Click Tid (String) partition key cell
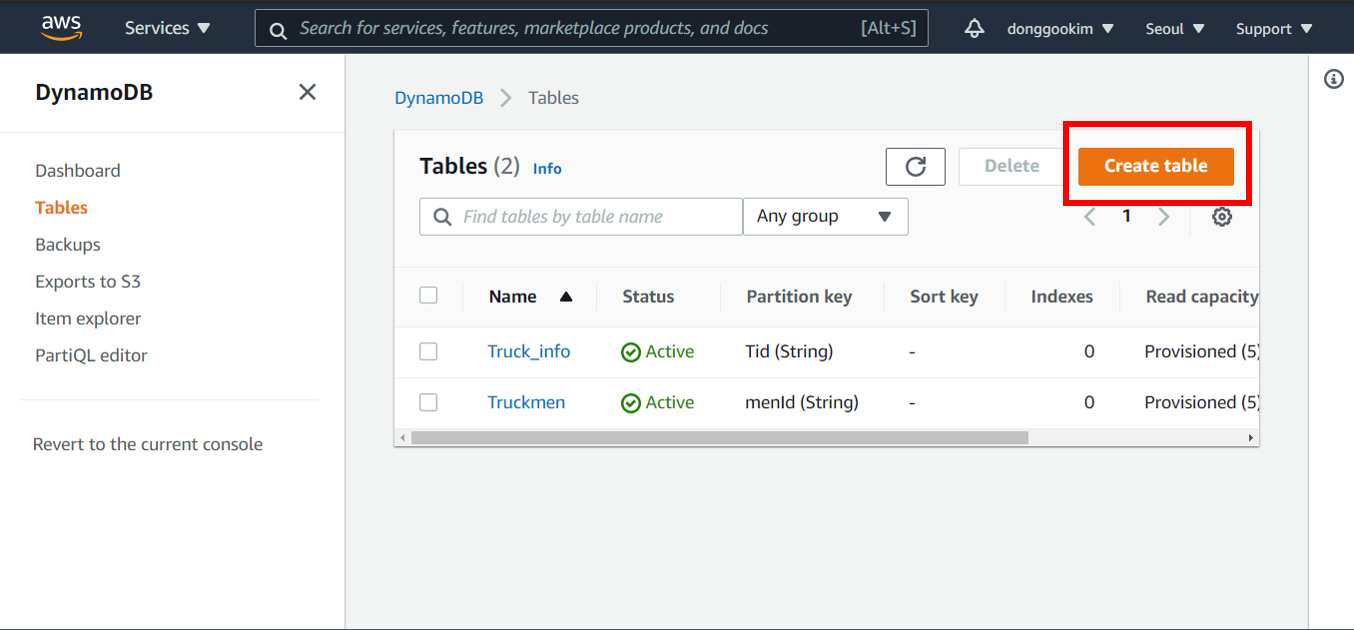This screenshot has width=1354, height=630. (x=789, y=351)
